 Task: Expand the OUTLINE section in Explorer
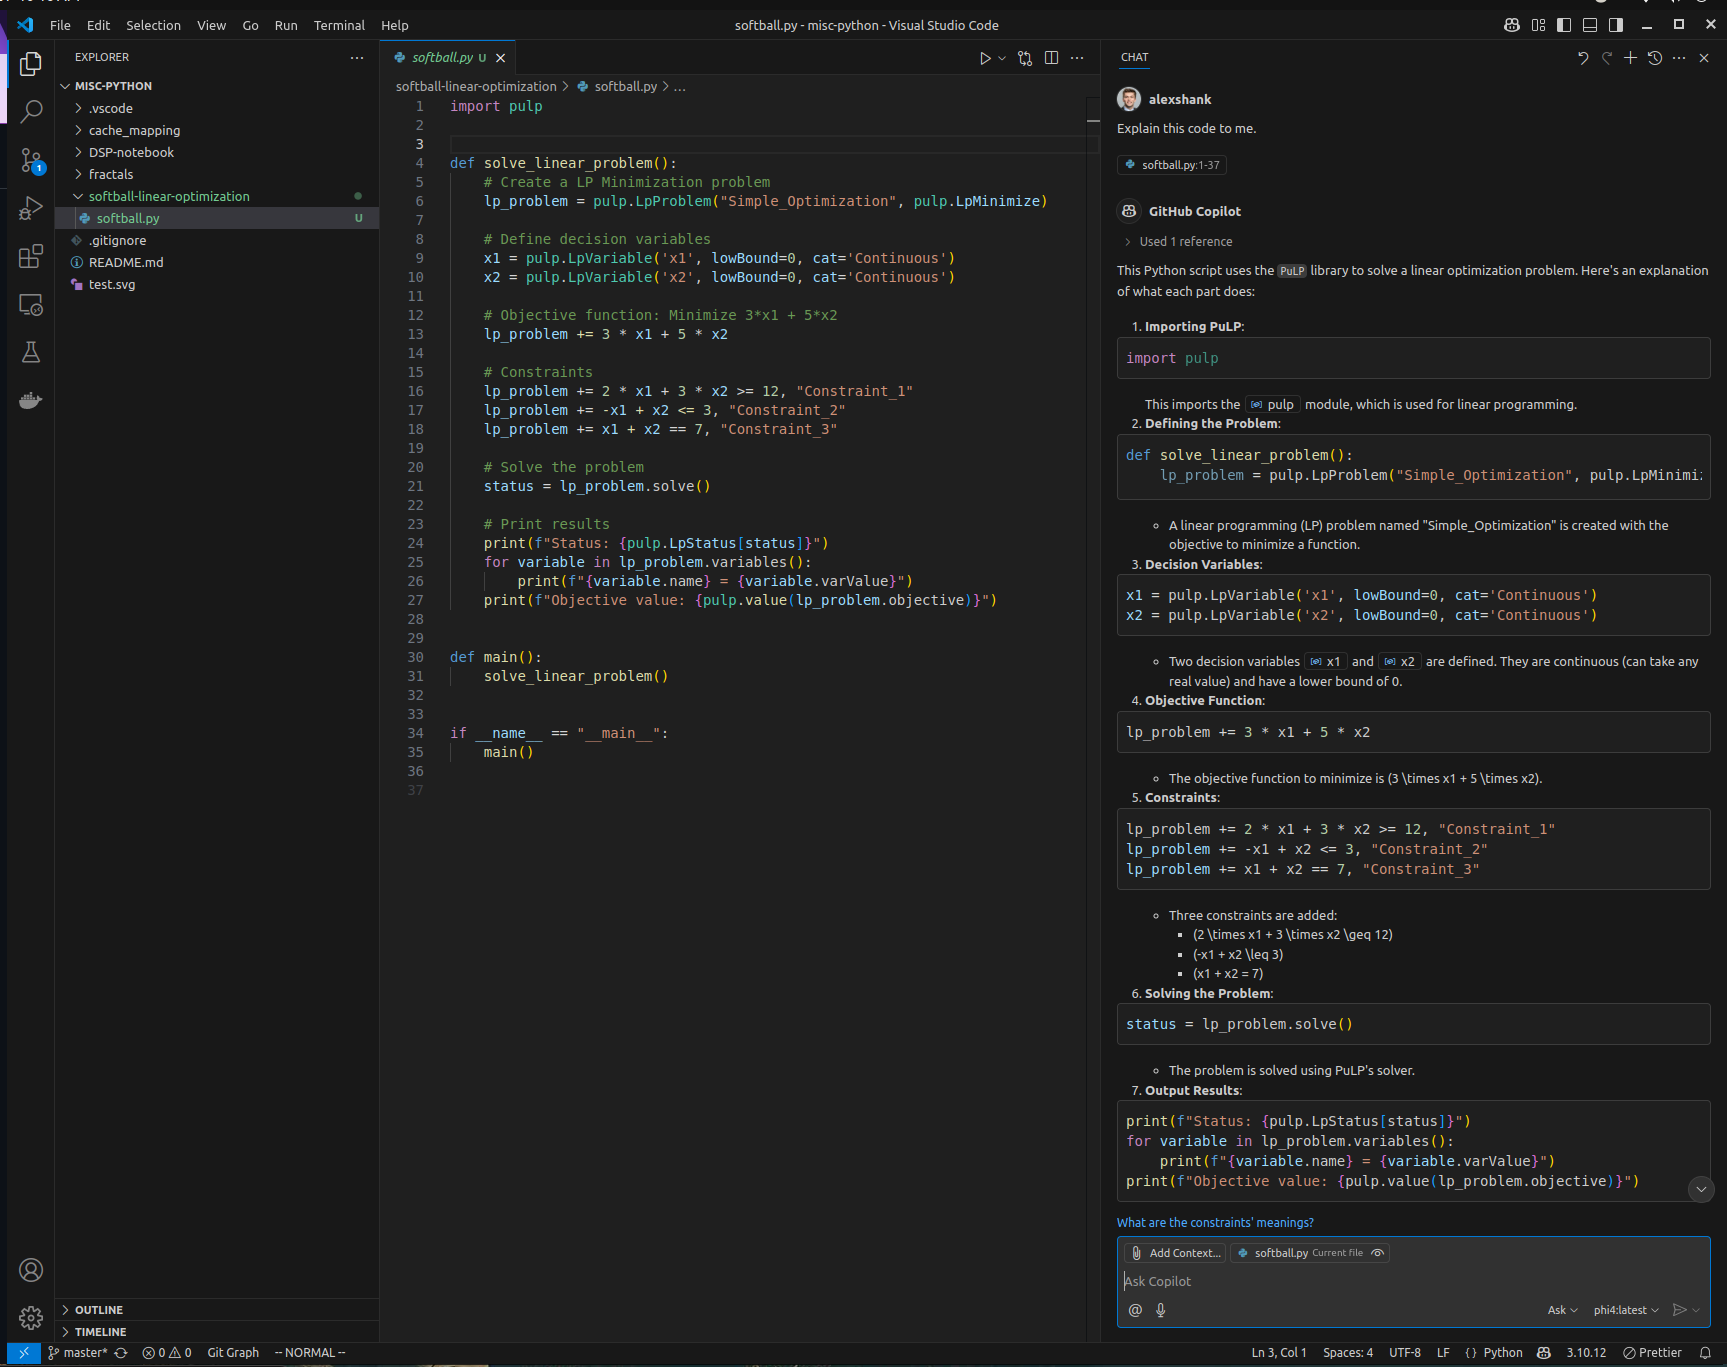(99, 1310)
